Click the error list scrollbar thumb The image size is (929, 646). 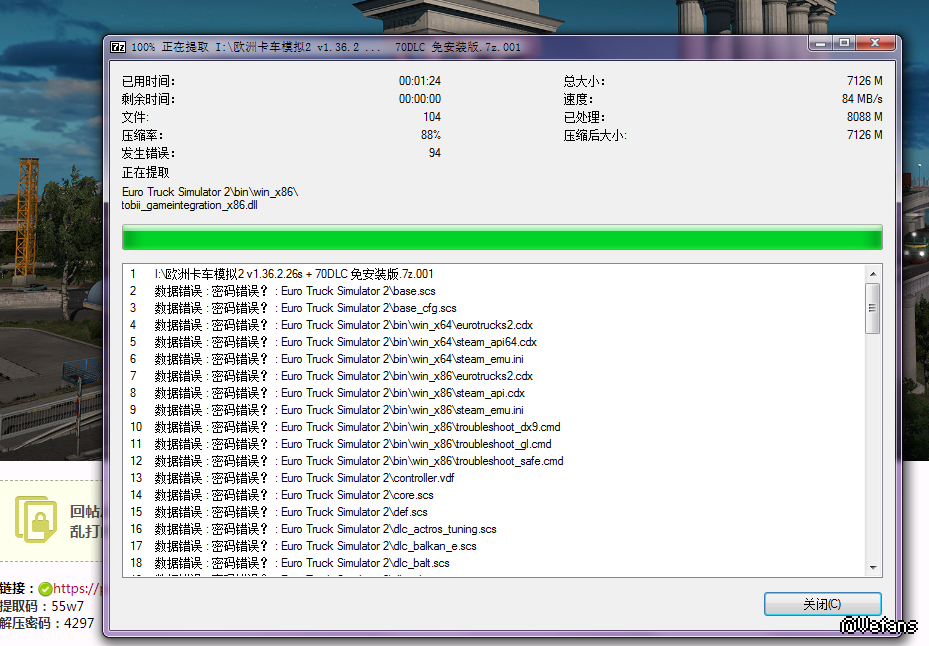[873, 308]
